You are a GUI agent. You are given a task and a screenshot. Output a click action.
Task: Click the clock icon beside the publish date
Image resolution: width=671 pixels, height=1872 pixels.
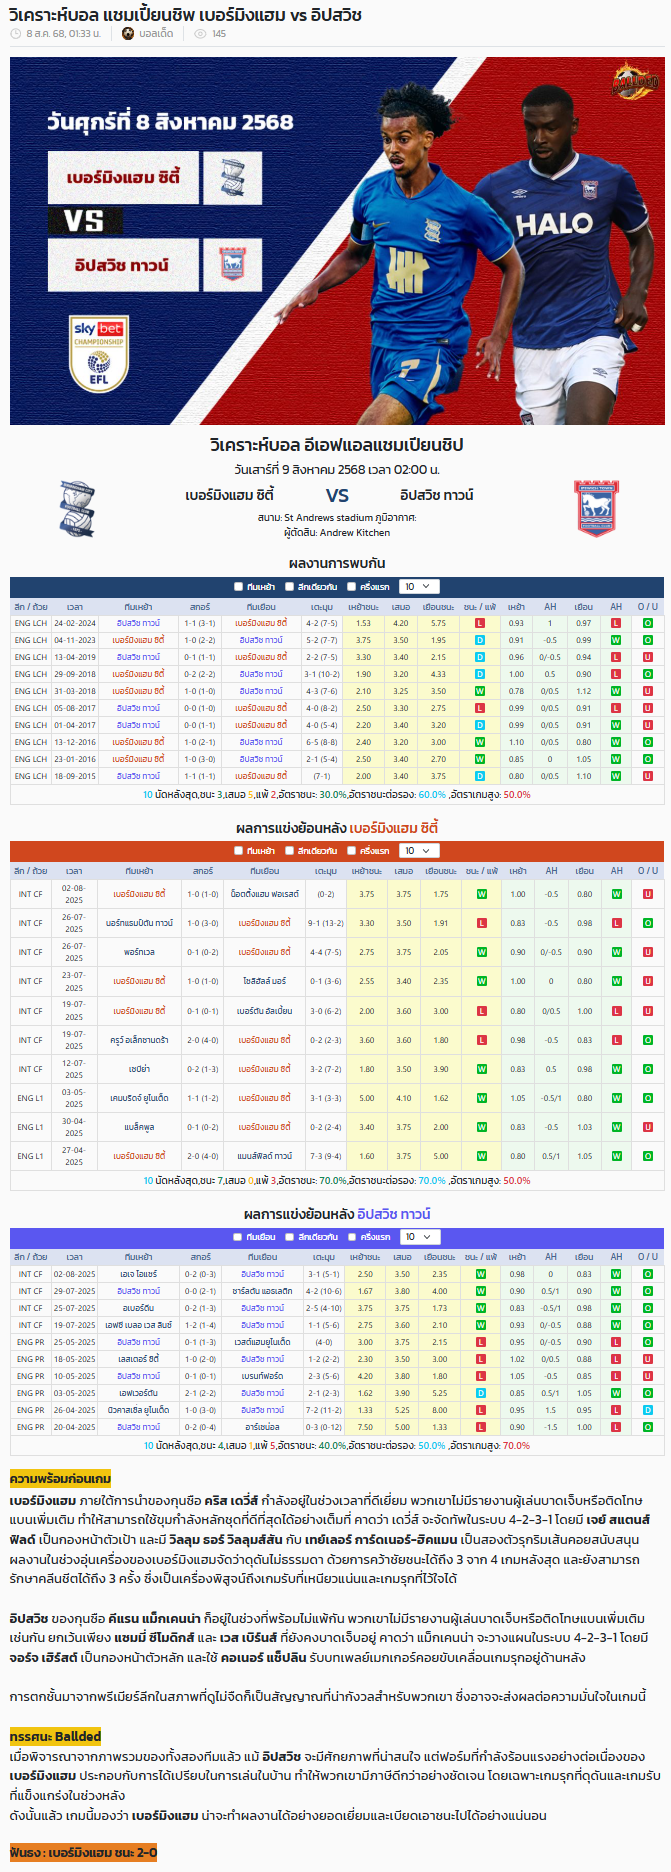tap(15, 34)
